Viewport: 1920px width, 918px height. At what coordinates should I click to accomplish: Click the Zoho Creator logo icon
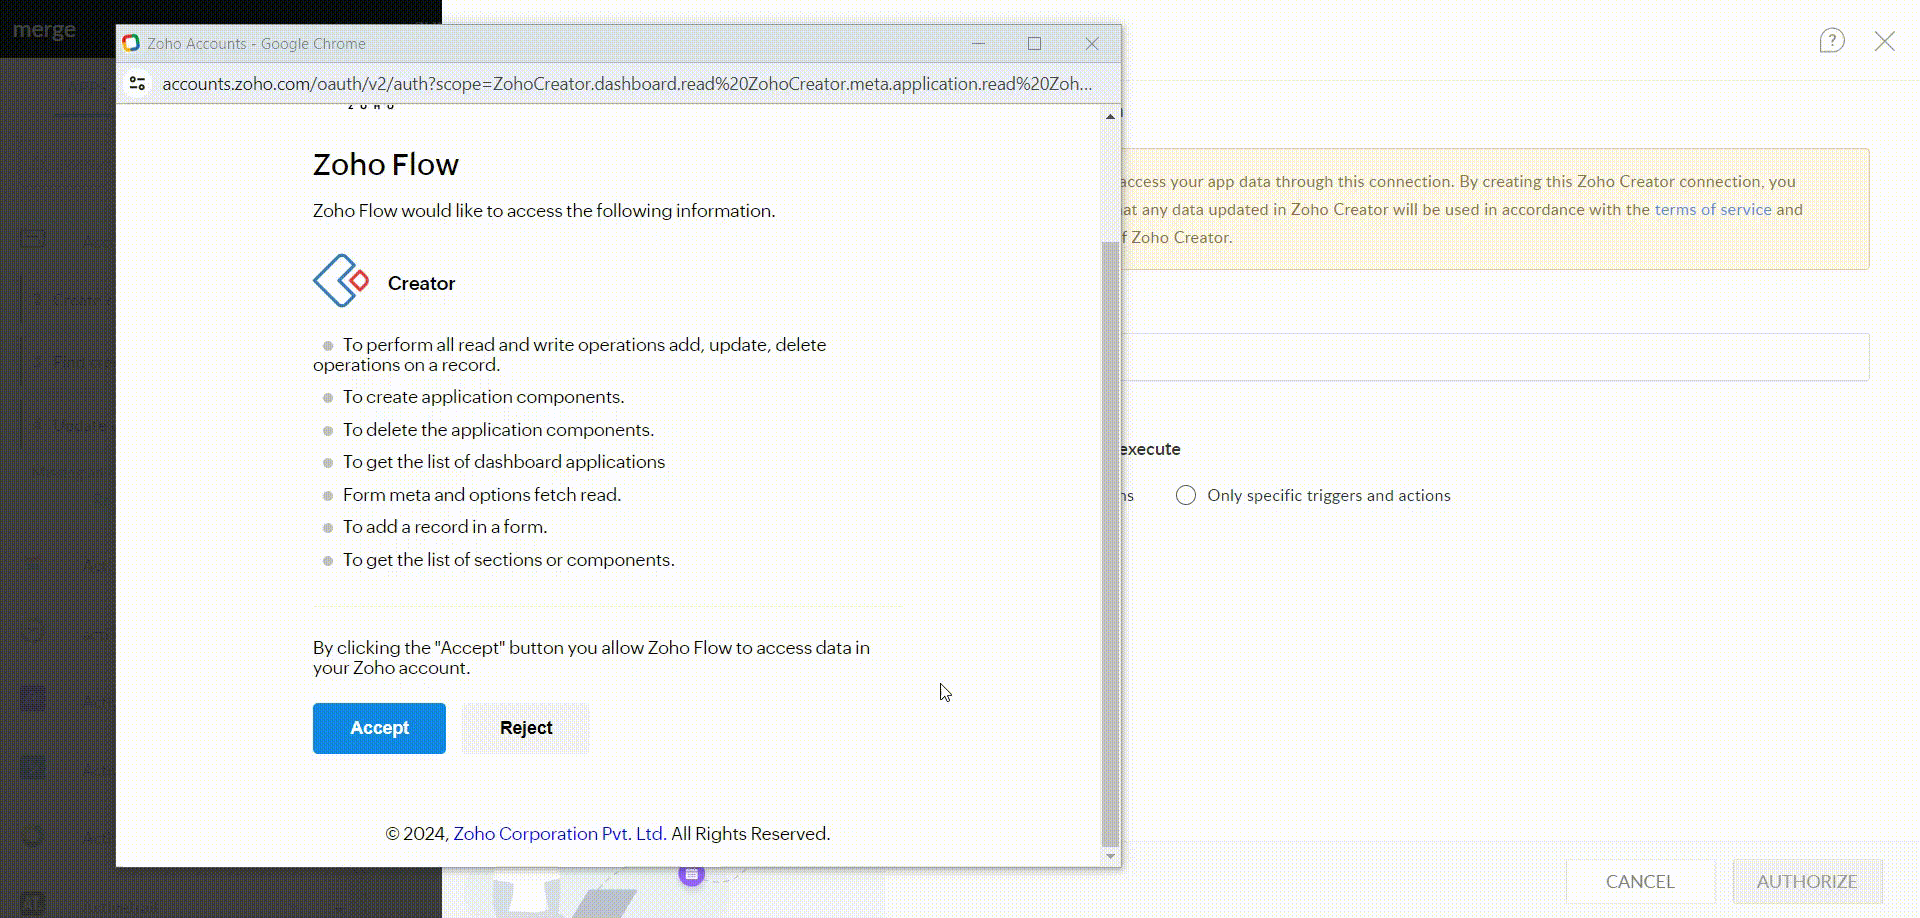[341, 281]
